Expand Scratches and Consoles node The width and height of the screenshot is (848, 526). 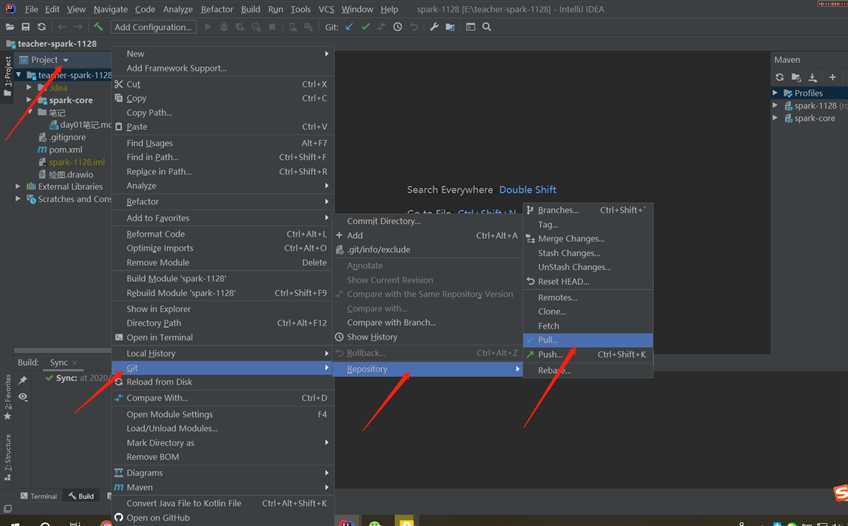pyautogui.click(x=18, y=199)
